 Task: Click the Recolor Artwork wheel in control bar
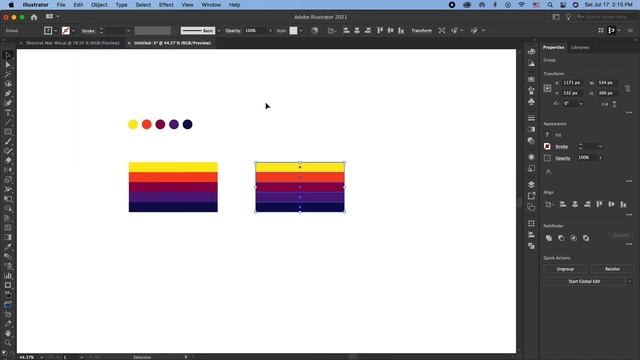click(314, 31)
